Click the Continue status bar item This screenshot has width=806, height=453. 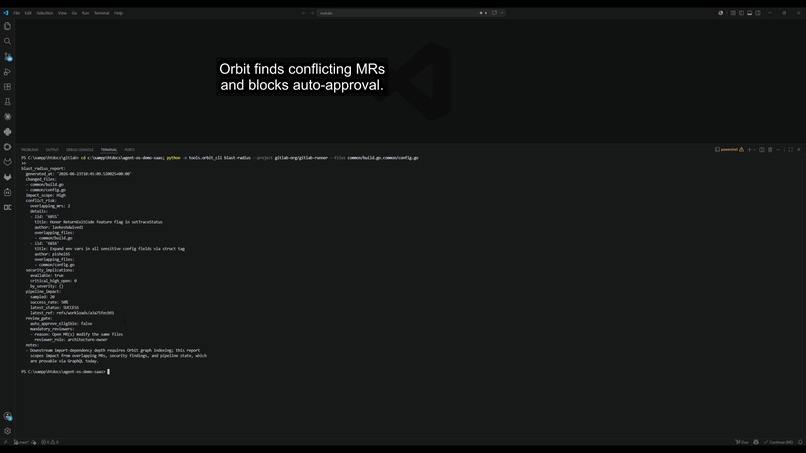[778, 442]
